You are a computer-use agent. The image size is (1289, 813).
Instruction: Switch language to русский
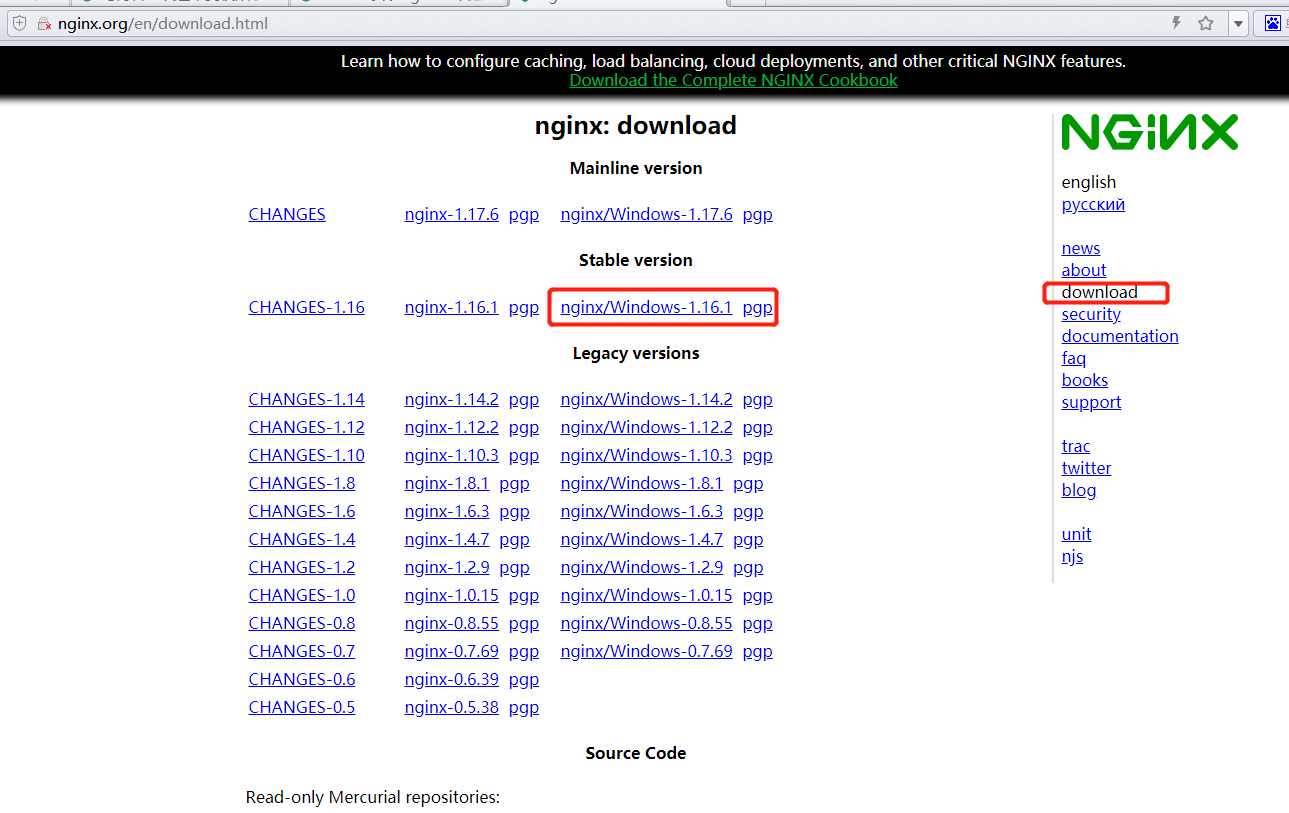(1093, 204)
